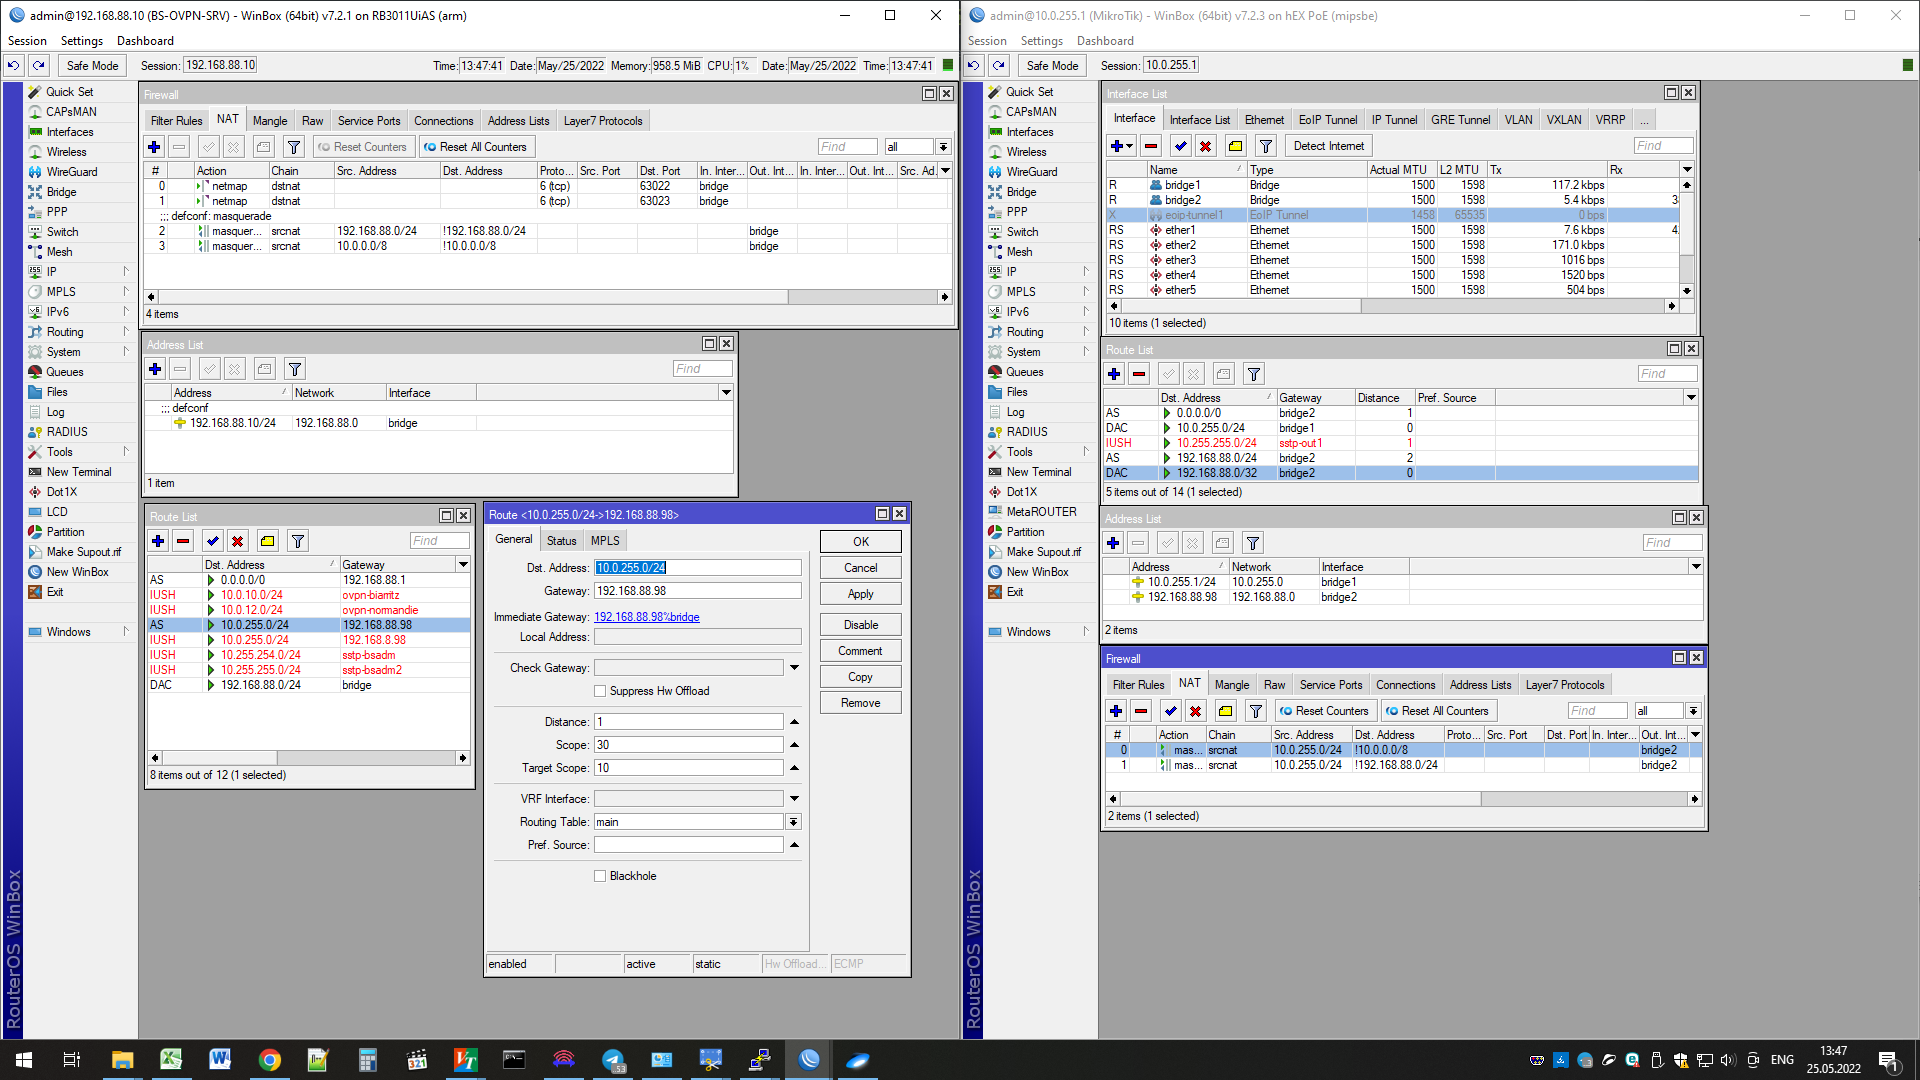Click Redo in the right WinBox toolbar
Viewport: 1920px width, 1080px height.
pos(998,65)
